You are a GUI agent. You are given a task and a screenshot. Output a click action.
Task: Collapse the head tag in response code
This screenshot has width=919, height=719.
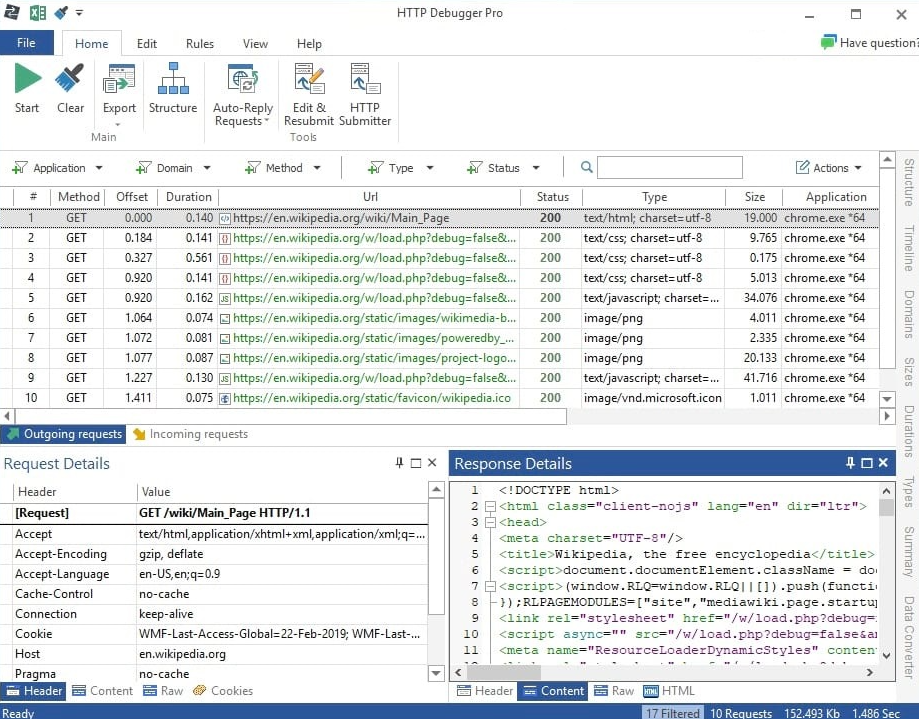(490, 522)
